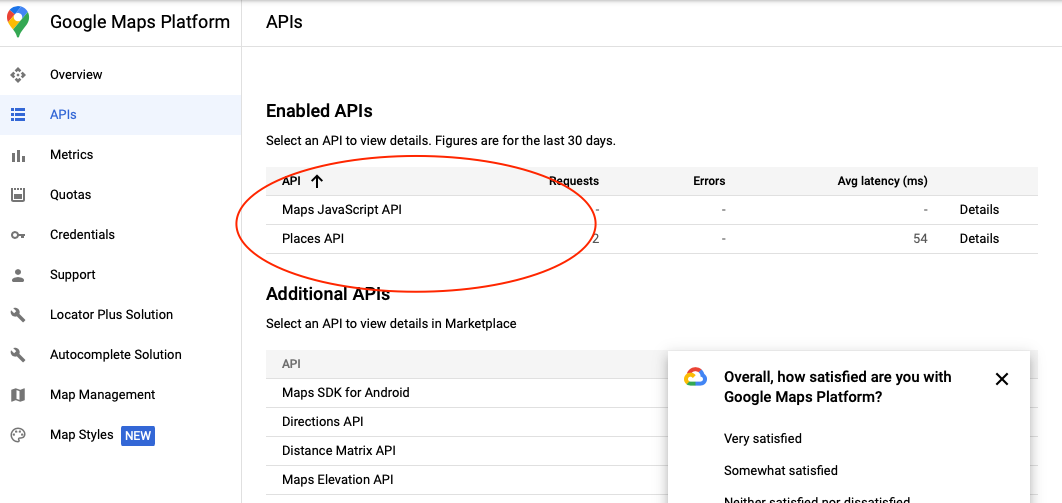This screenshot has height=503, width=1062.
Task: Open Locator Plus Solution
Action: (x=112, y=314)
